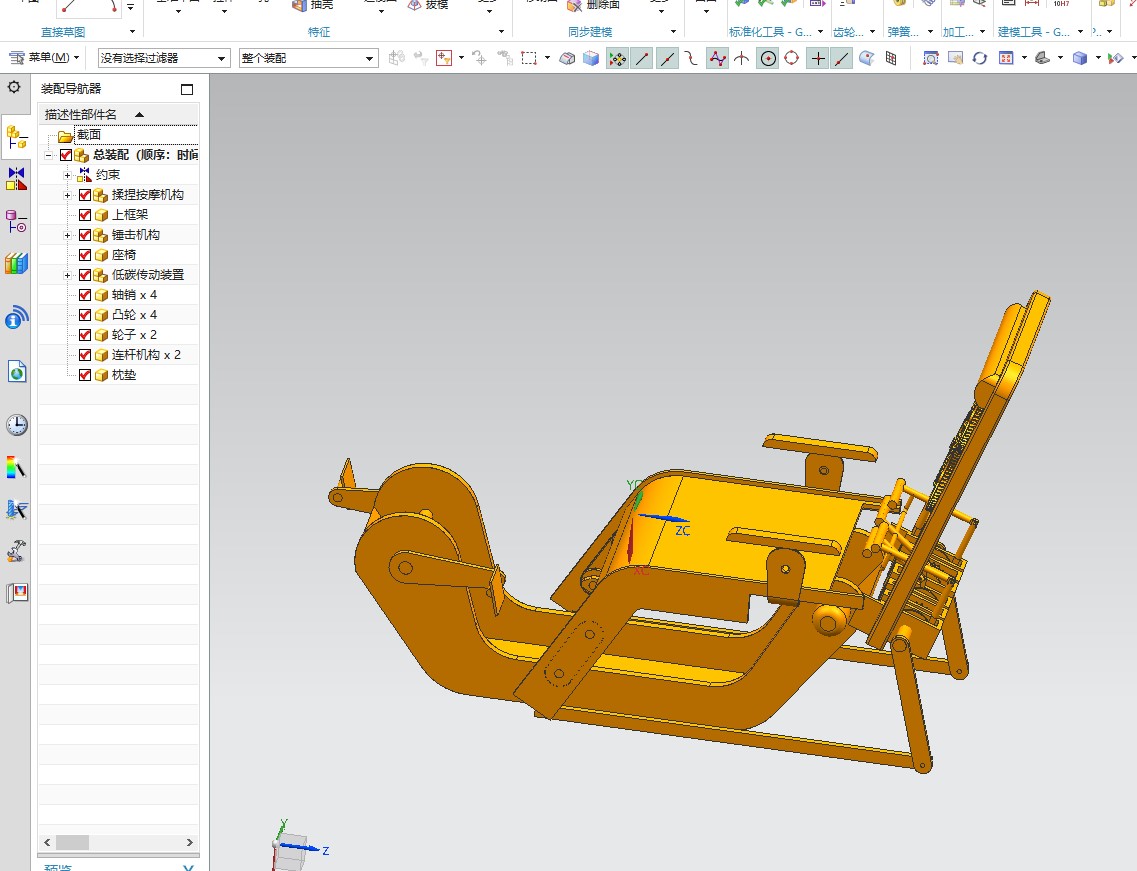The height and width of the screenshot is (871, 1137).
Task: Toggle Enable Snap Point icon
Action: point(617,59)
